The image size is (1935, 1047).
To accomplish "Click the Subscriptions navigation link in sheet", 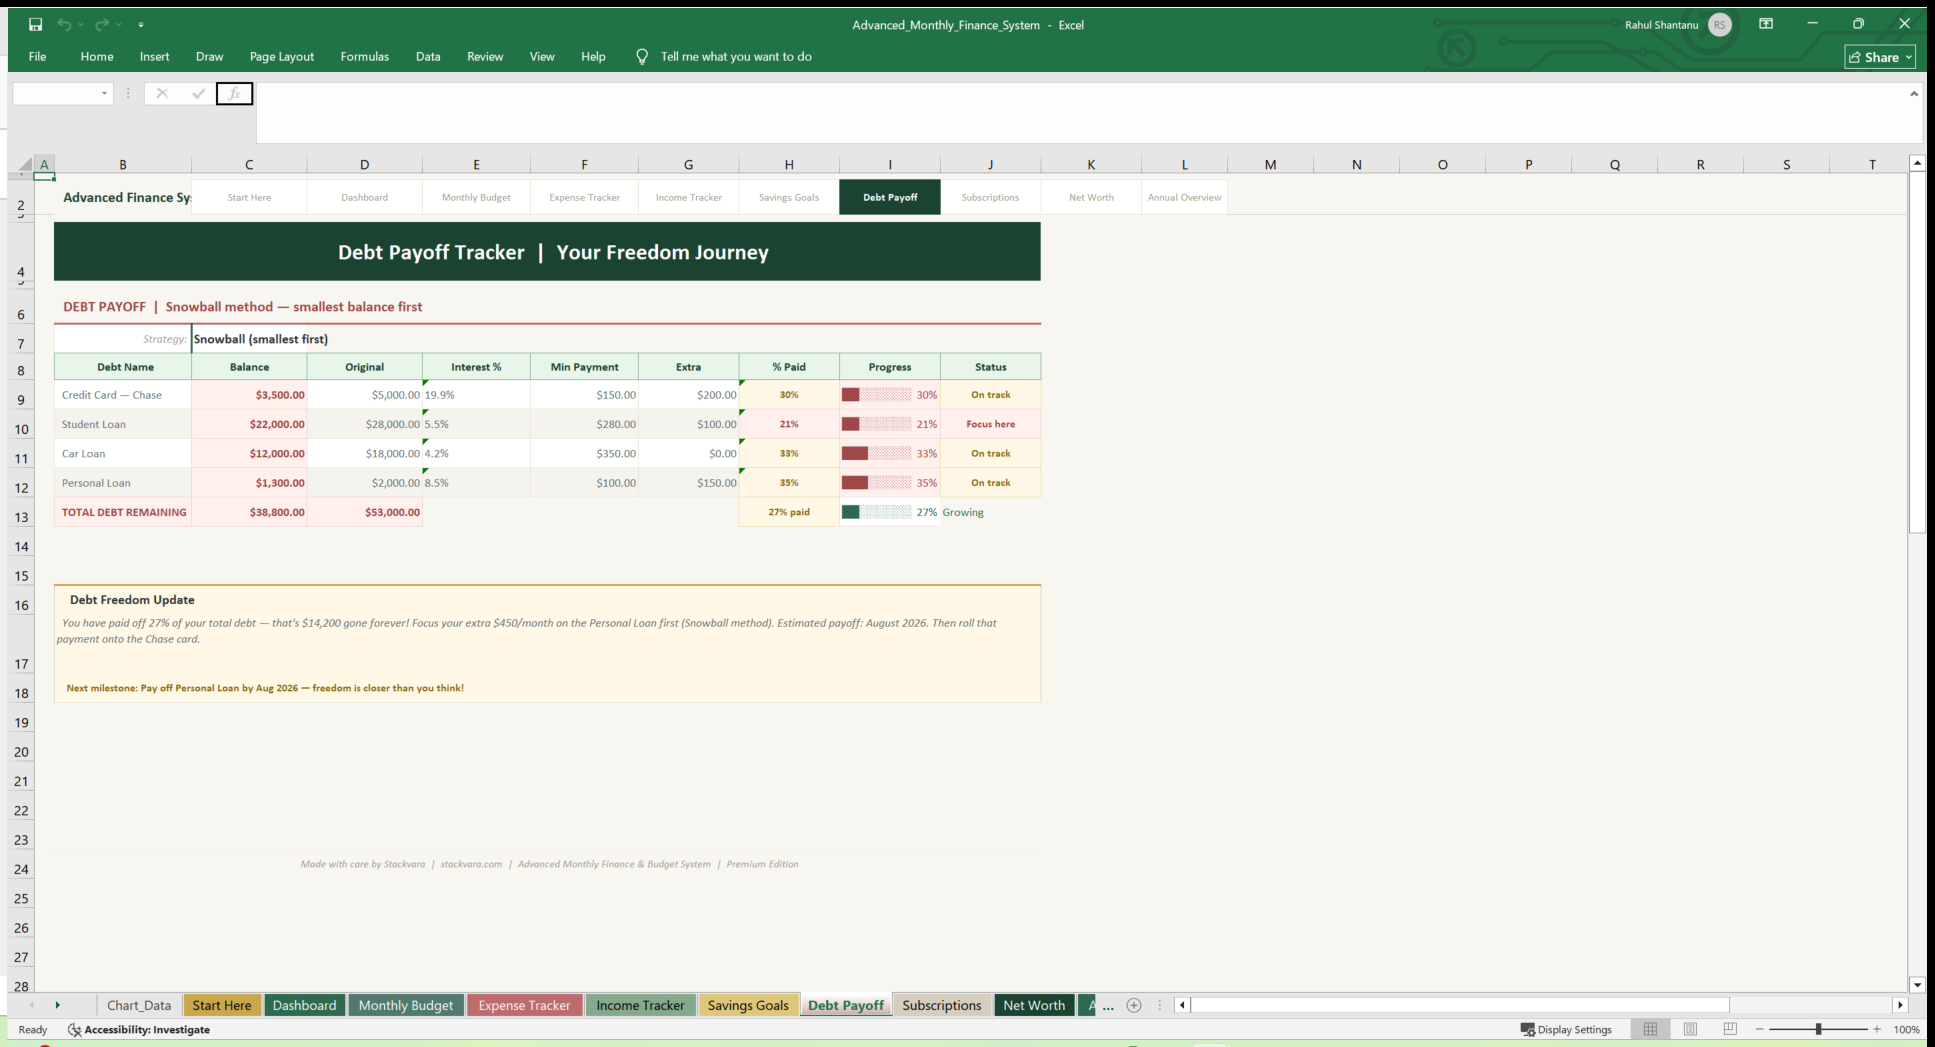I will pyautogui.click(x=990, y=198).
